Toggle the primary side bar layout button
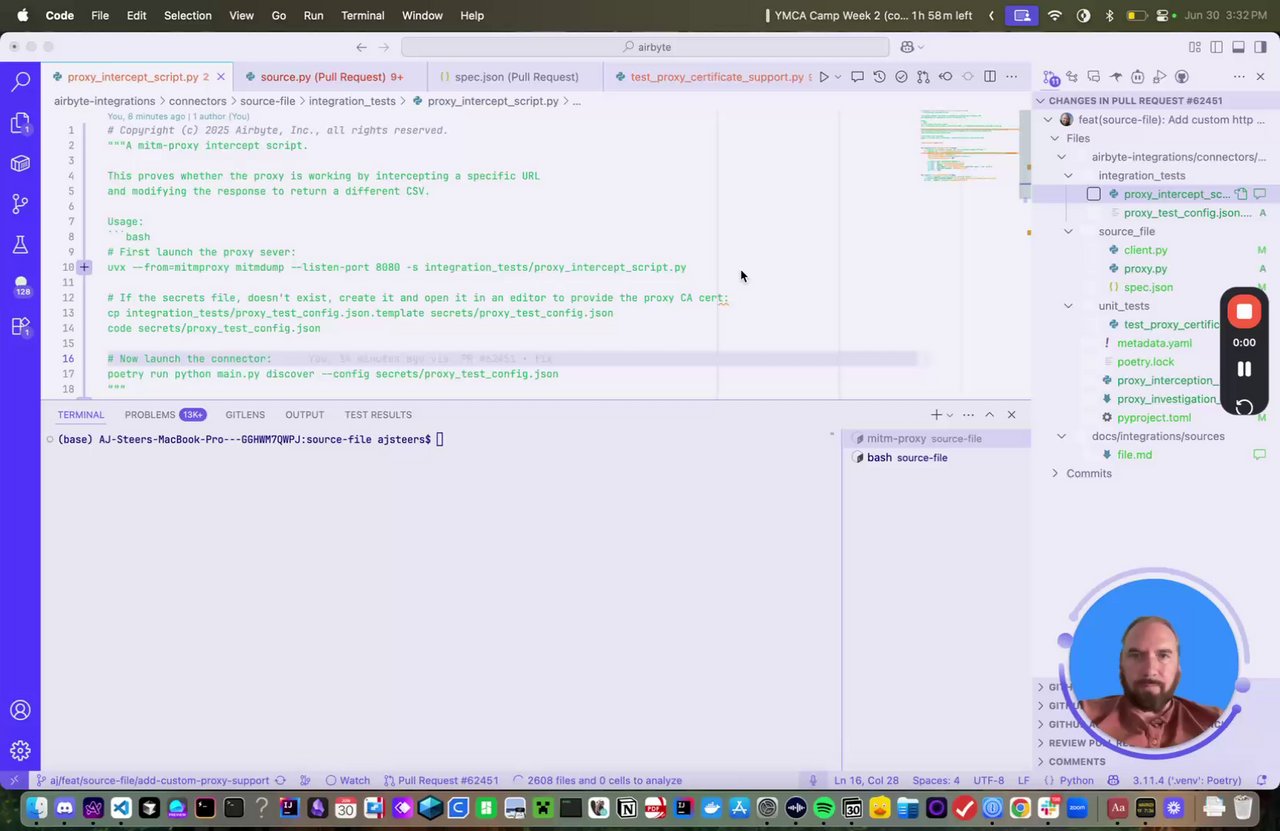1280x831 pixels. 1216,47
